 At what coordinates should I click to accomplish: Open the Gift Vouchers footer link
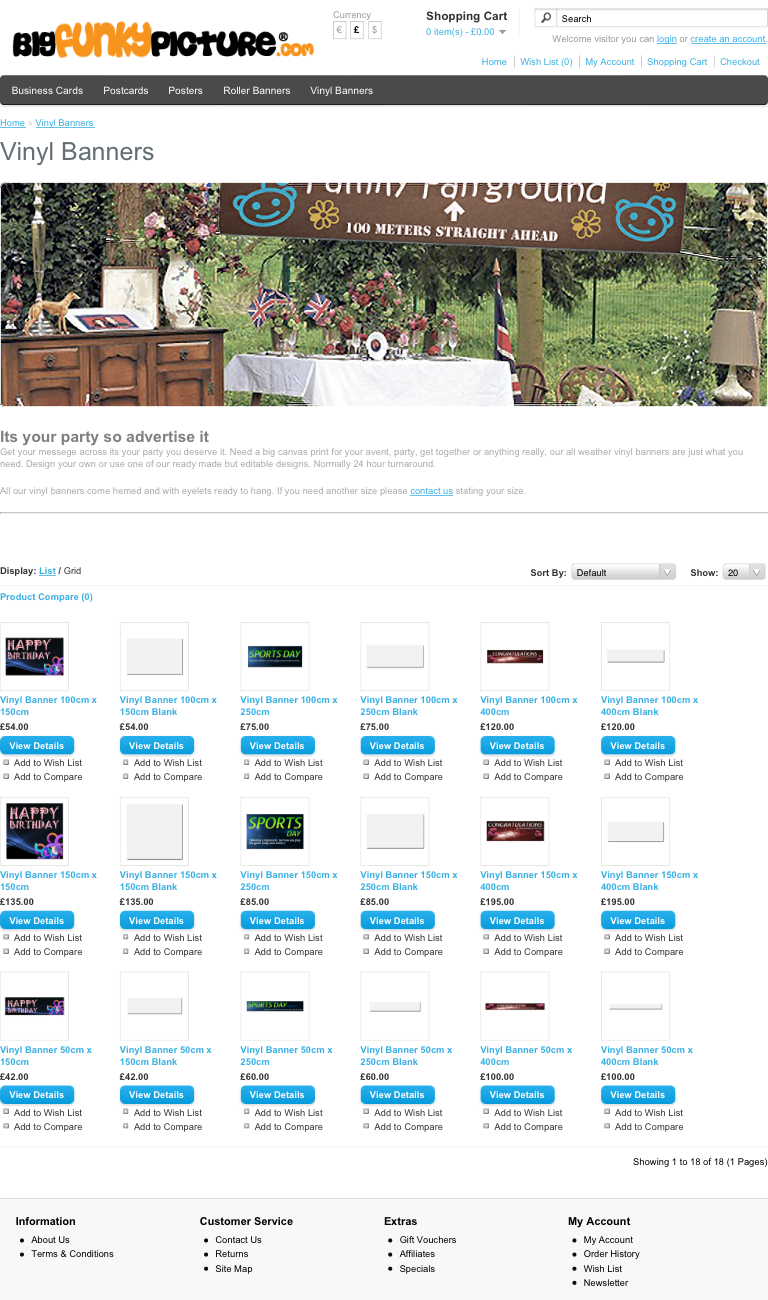coord(428,1240)
